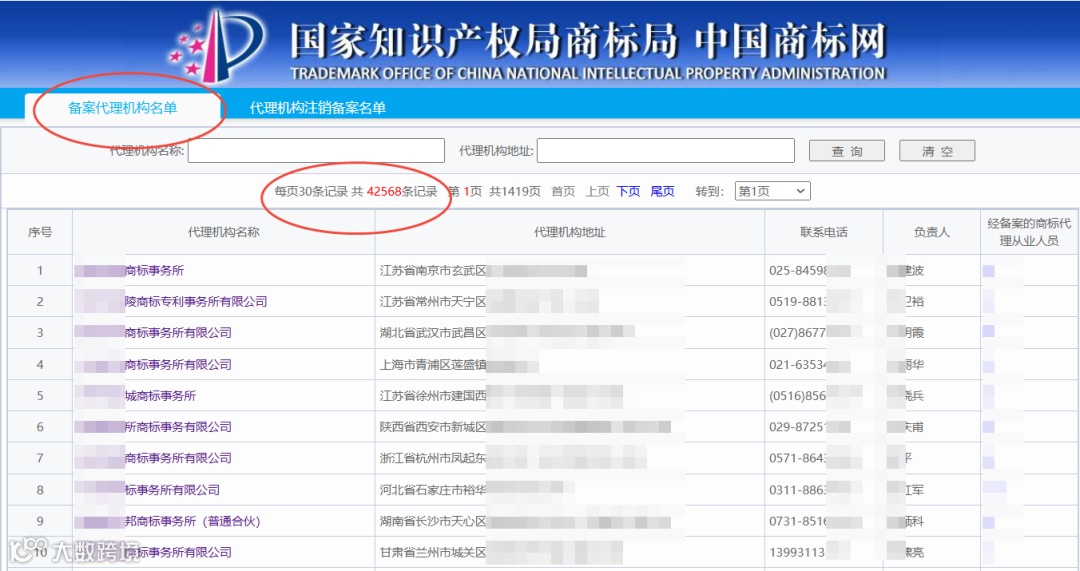
Task: Select address cell 浙江省杭州市凤起东
Action: (433, 458)
